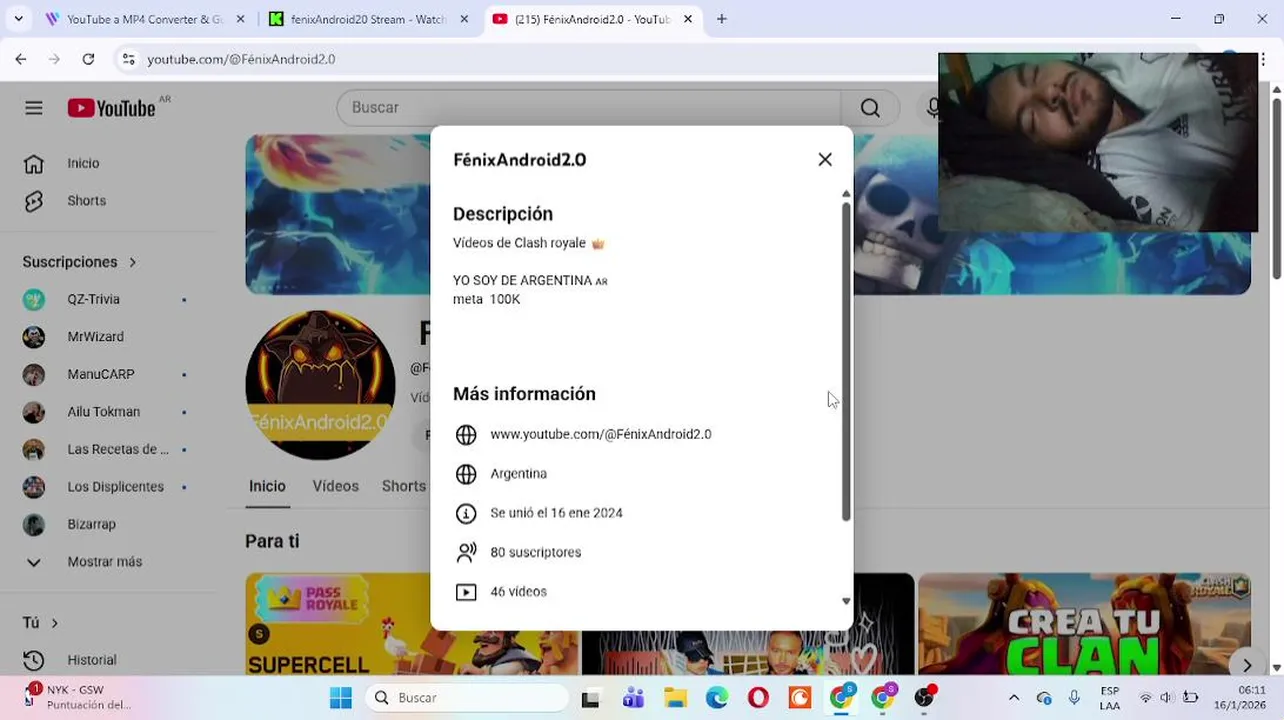Open a new browser tab
The height and width of the screenshot is (720, 1284).
point(722,19)
